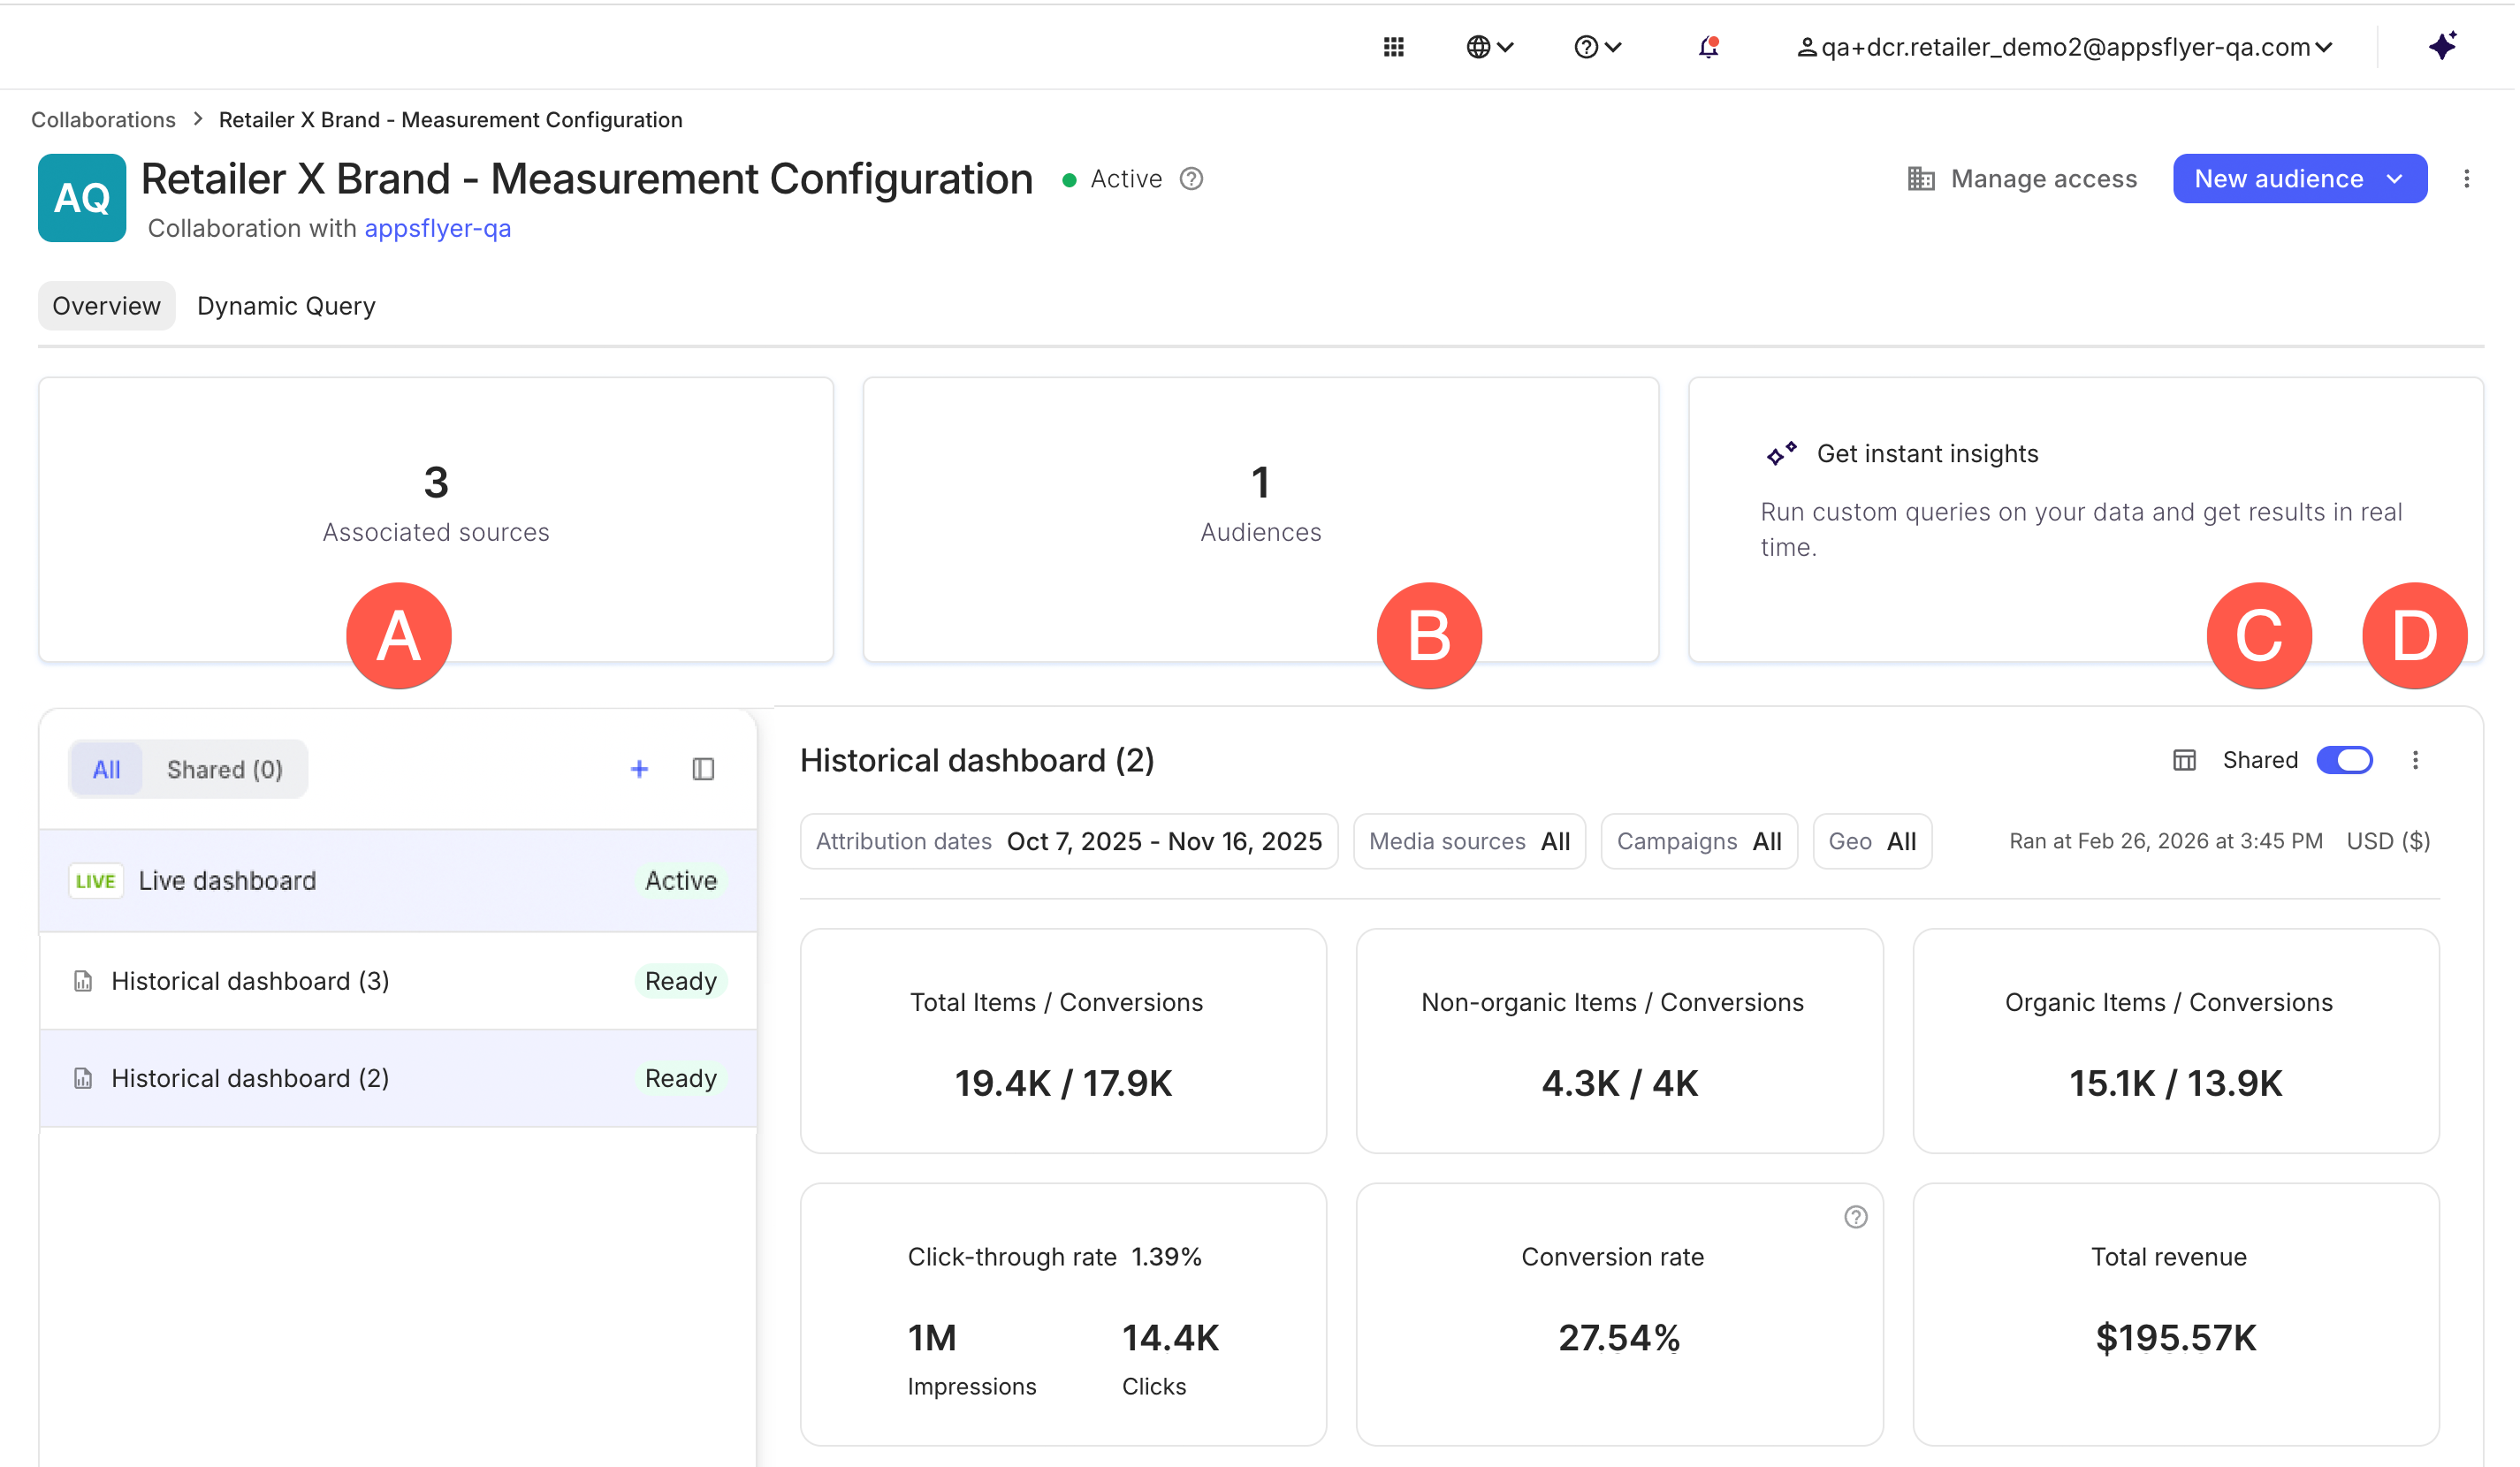Open the qa+dcr.retailer_demo2 account menu
The height and width of the screenshot is (1467, 2520).
(x=2065, y=47)
